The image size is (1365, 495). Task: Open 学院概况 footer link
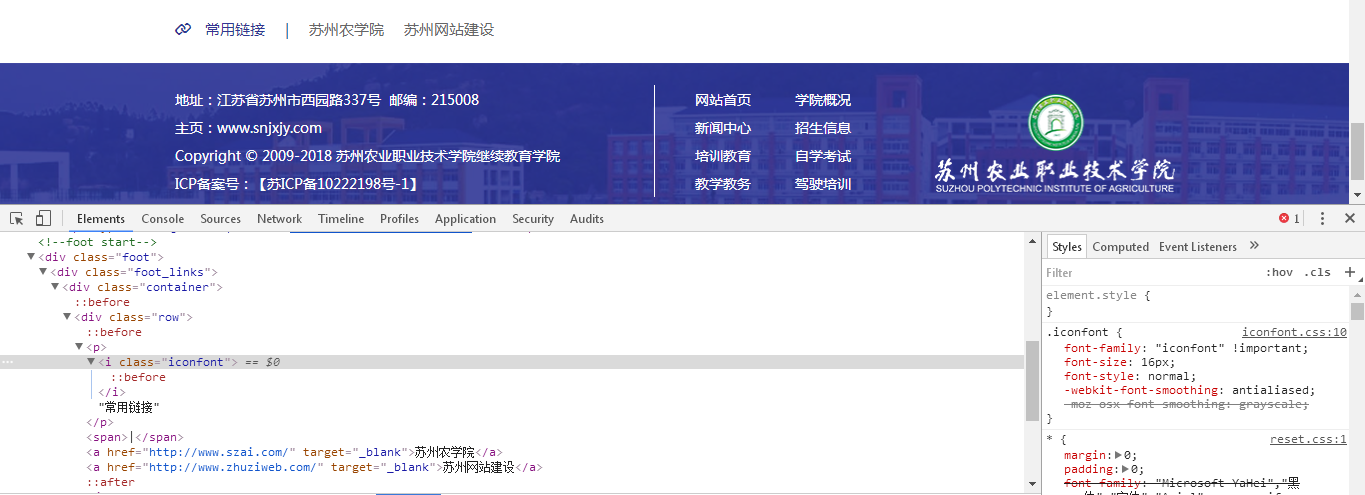point(823,100)
